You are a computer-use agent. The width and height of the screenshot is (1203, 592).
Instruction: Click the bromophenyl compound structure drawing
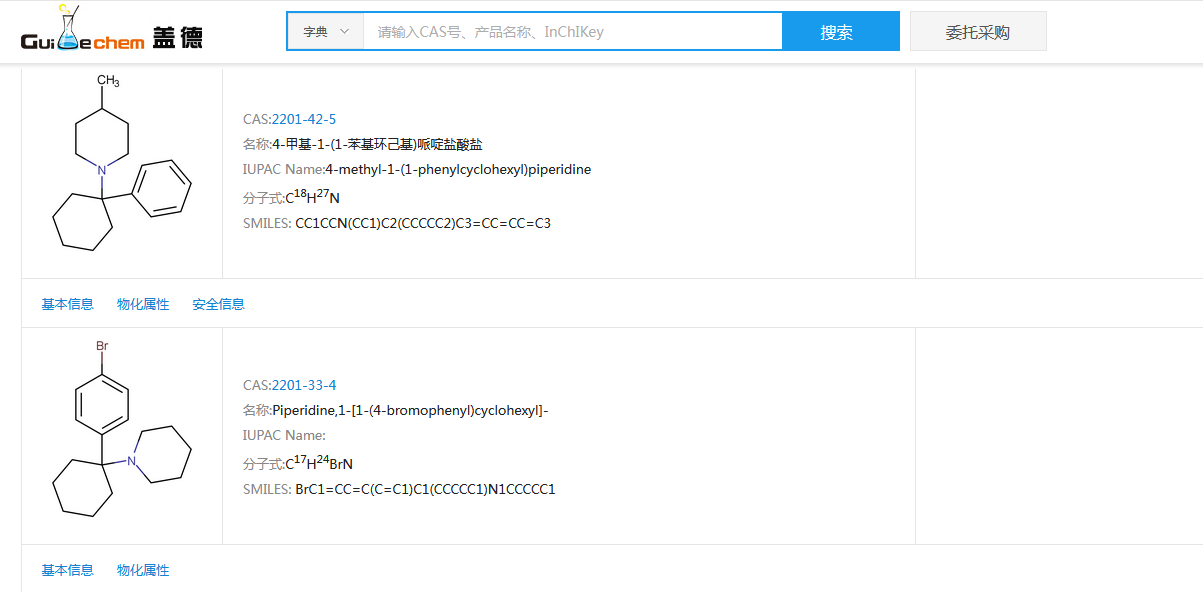point(120,435)
